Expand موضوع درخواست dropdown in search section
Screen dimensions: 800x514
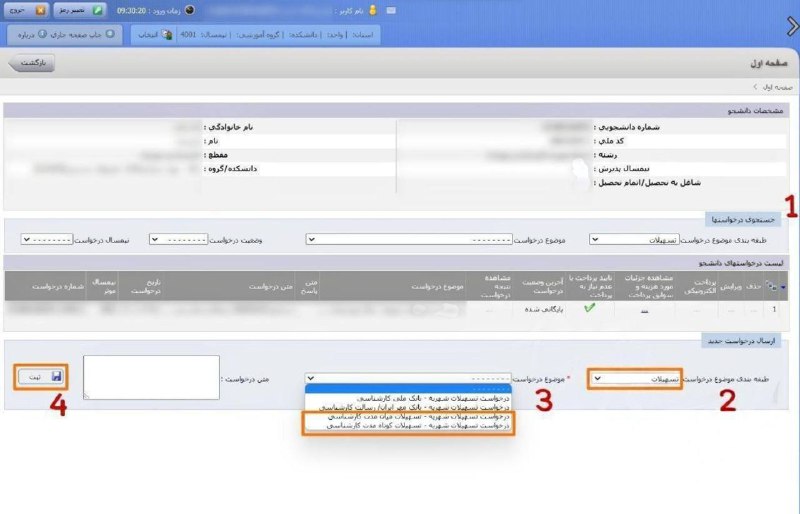[x=408, y=240]
